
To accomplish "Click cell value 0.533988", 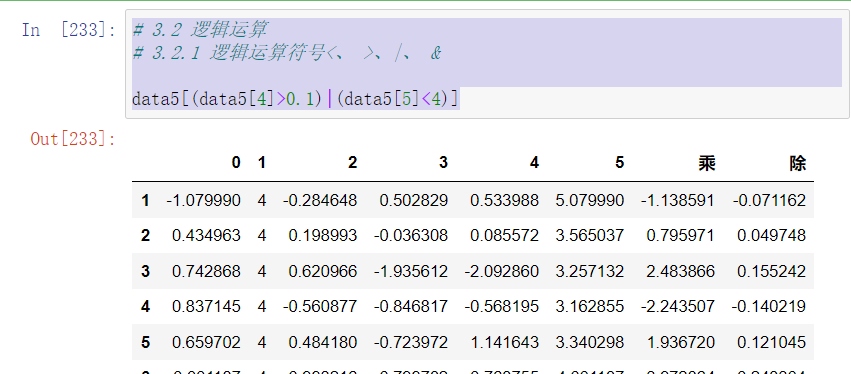I will pyautogui.click(x=505, y=201).
